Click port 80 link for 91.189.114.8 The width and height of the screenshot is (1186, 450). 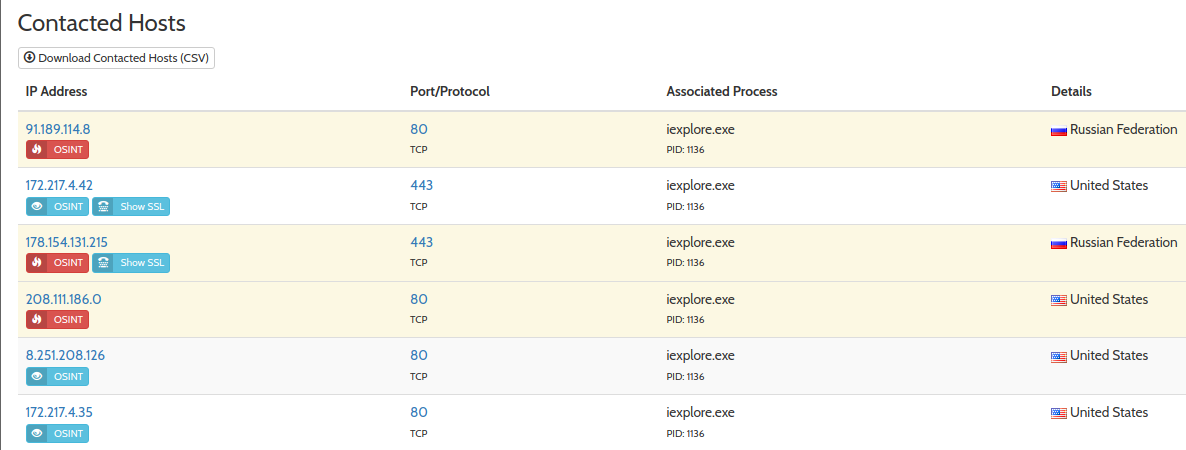[x=419, y=129]
